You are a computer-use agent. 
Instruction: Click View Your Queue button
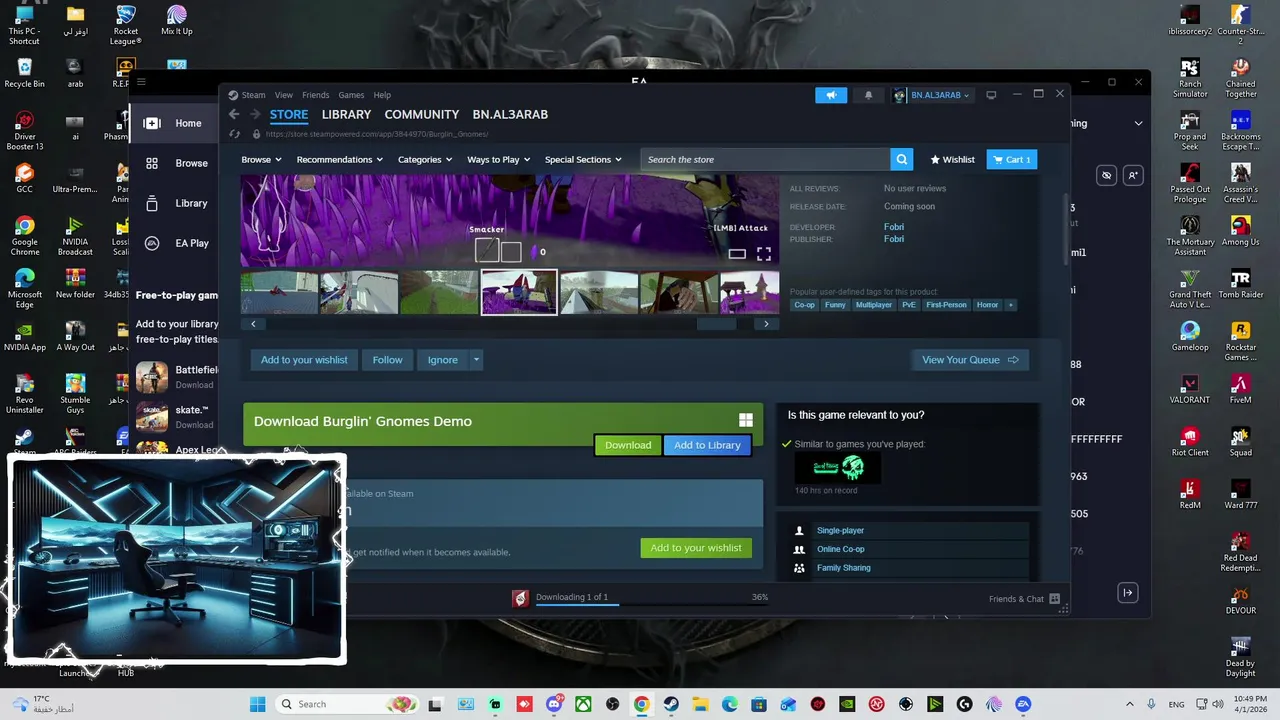click(970, 360)
